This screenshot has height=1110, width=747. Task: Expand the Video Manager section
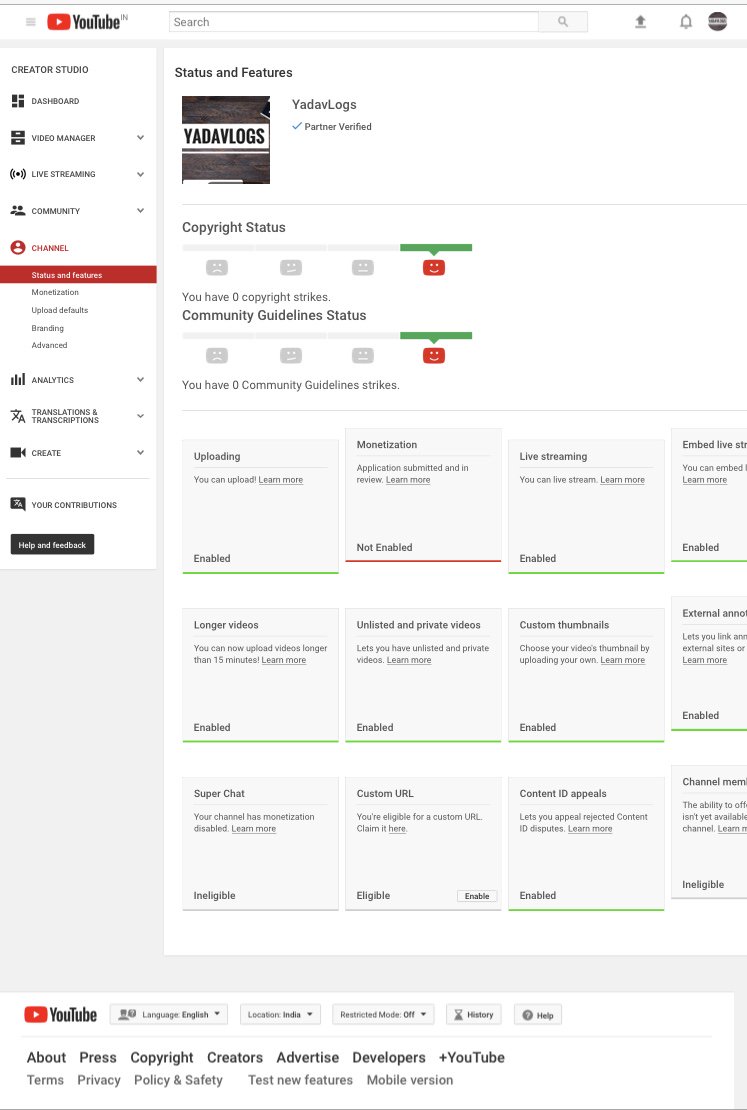(140, 138)
